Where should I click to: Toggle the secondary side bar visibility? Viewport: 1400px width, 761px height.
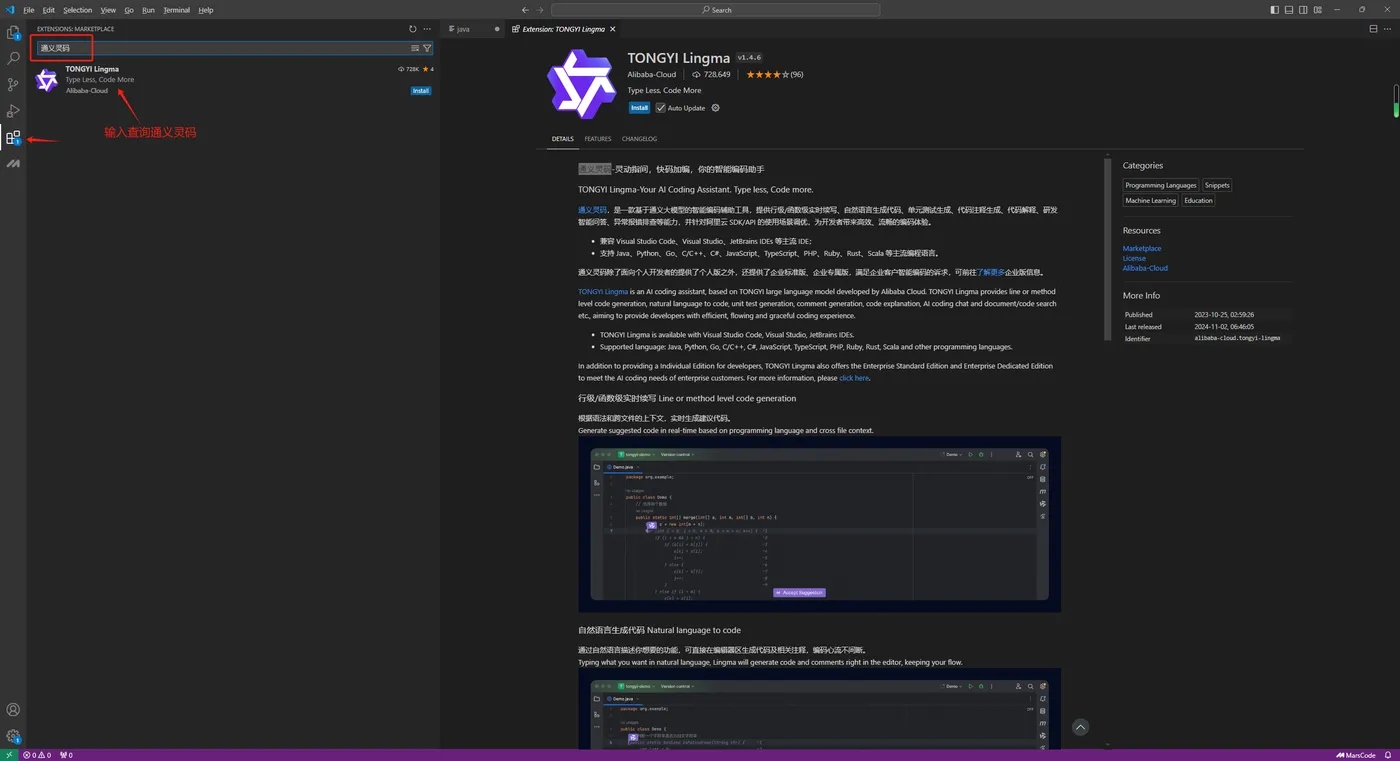(1303, 10)
